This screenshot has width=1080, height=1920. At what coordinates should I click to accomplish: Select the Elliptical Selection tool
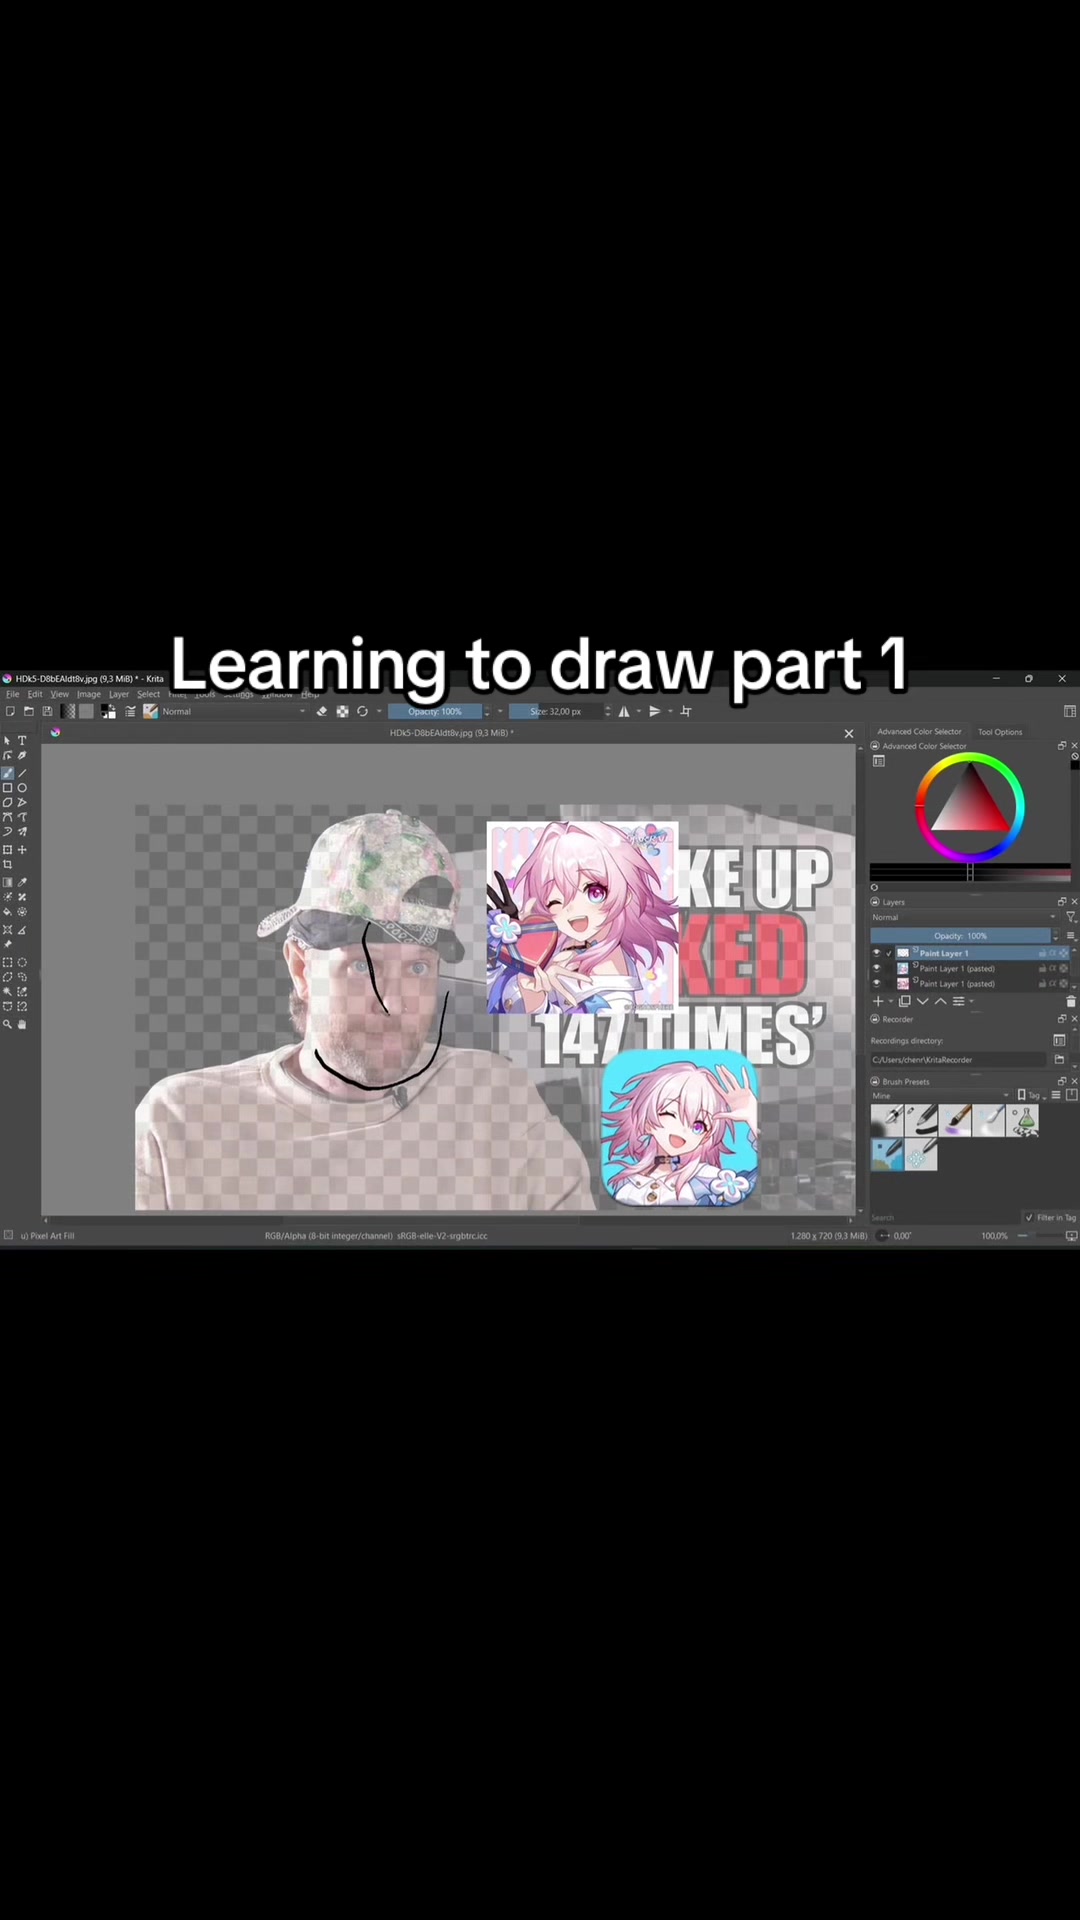(22, 963)
